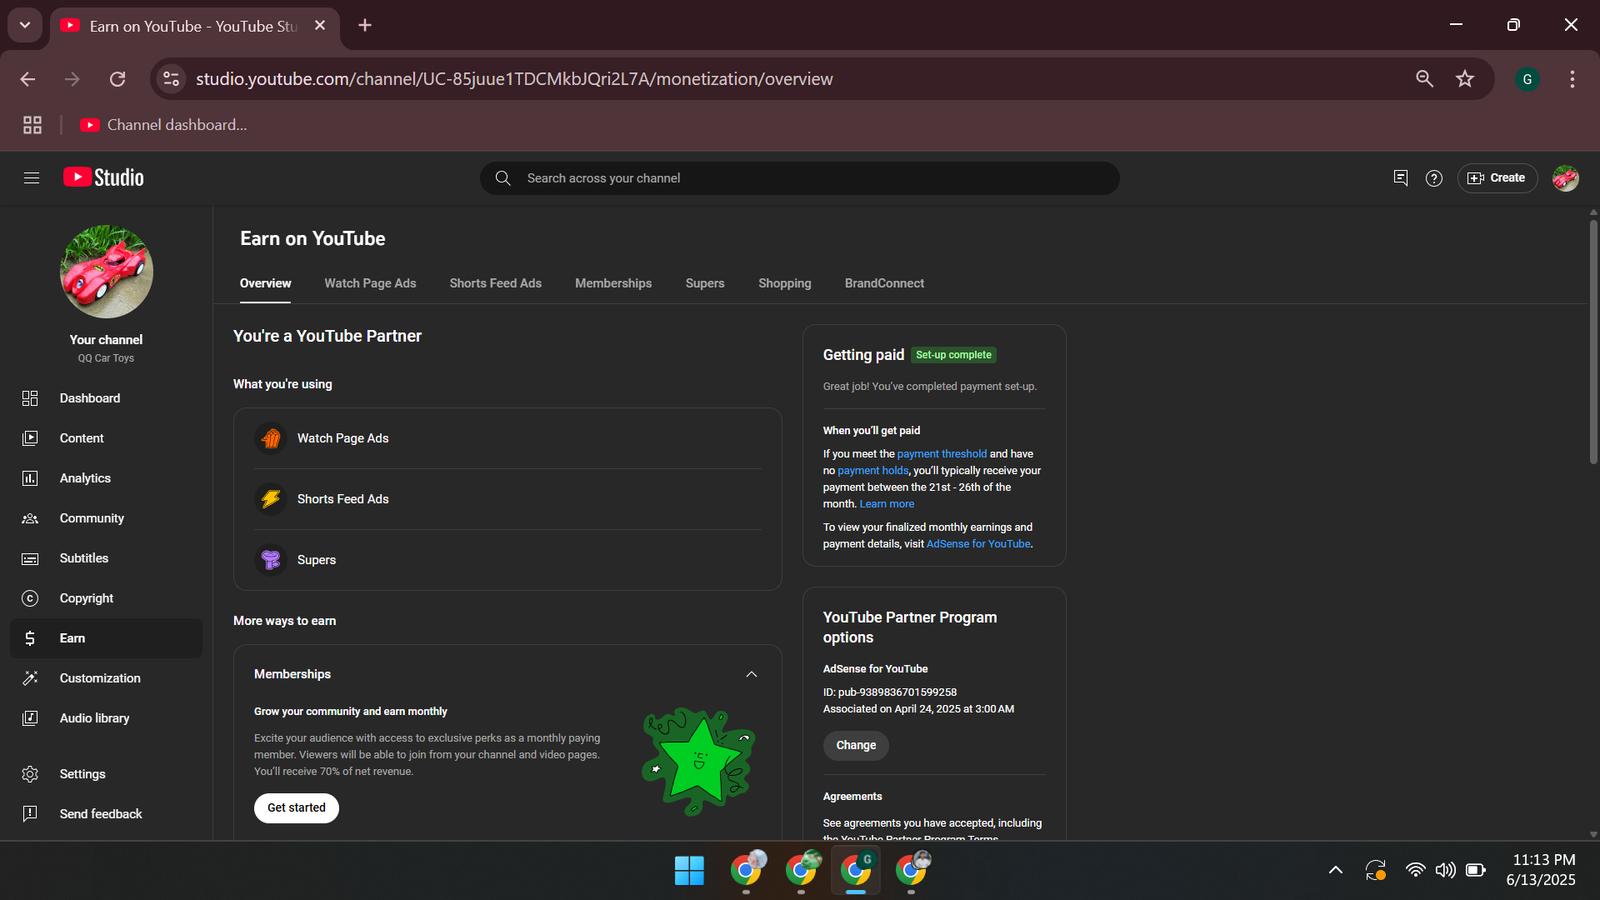Screen dimensions: 1600x900
Task: Click the Audio library icon
Action: (30, 718)
